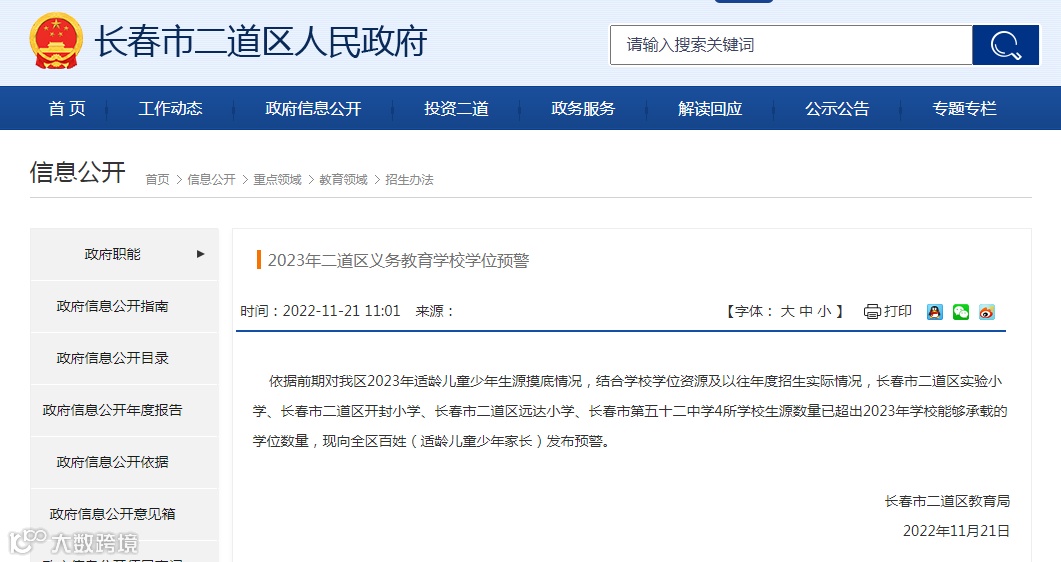Image resolution: width=1061 pixels, height=562 pixels.
Task: Go to the 投资二道 section
Action: 456,108
